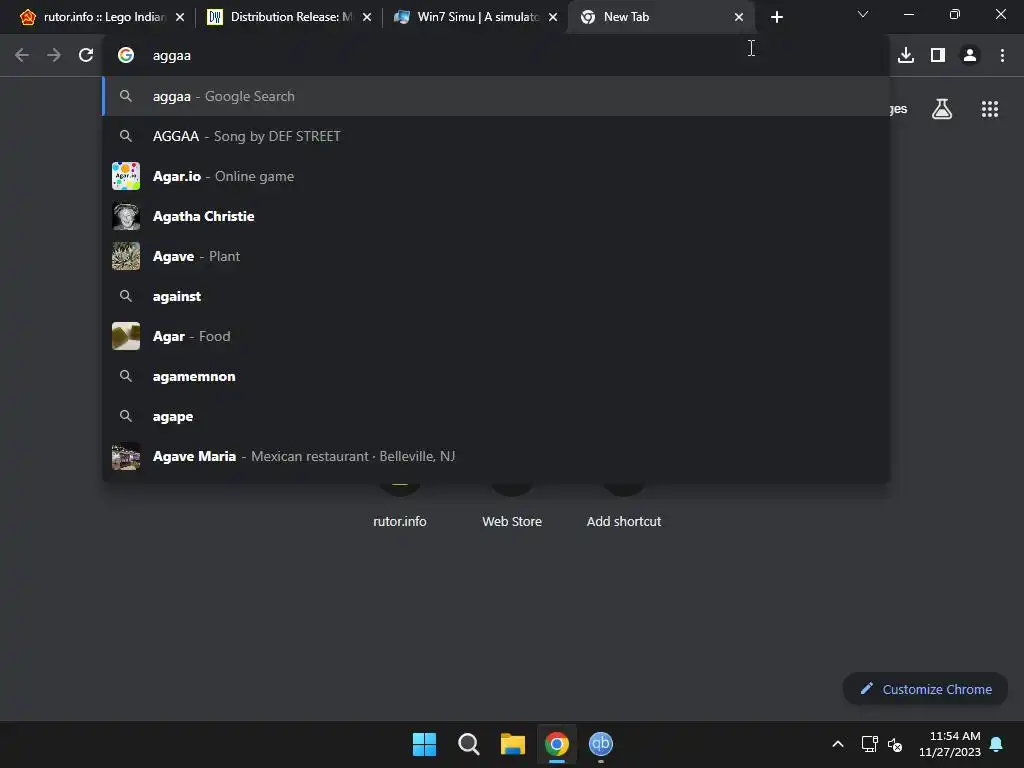Click the Agar food thumbnail
Screen dimensions: 1024x768
pos(126,336)
